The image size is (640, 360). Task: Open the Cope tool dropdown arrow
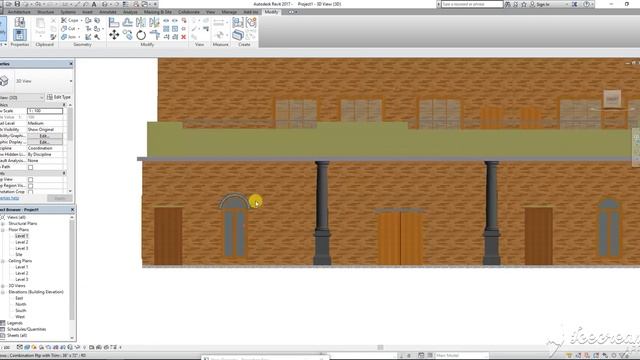point(82,20)
